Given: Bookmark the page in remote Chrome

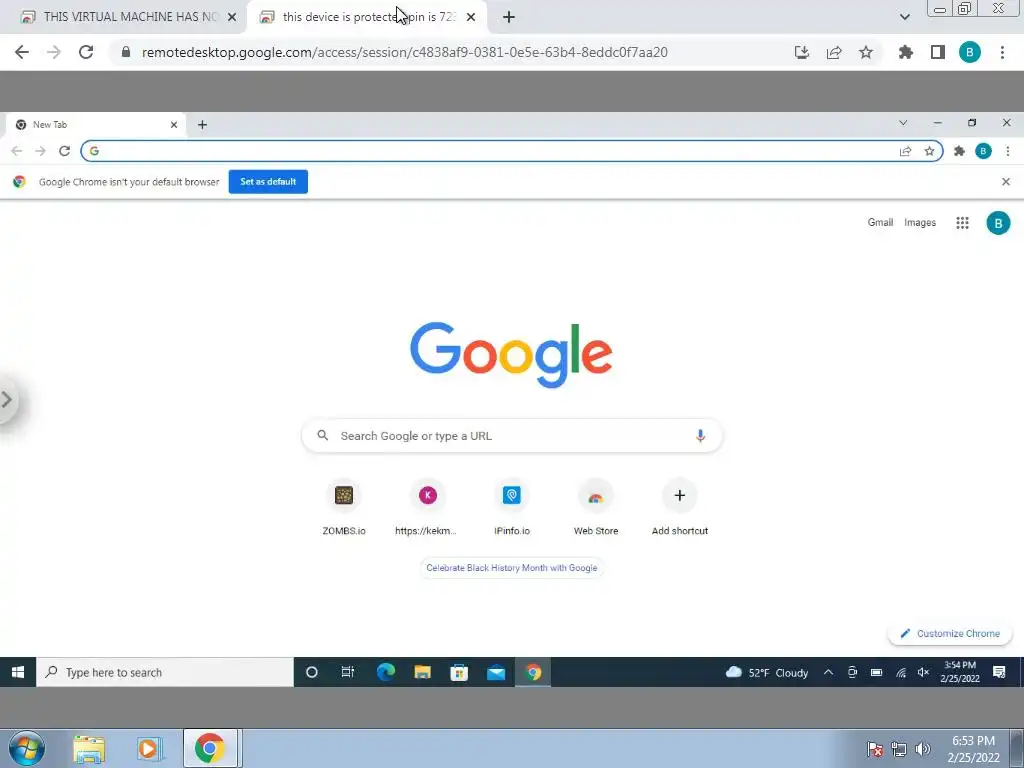Looking at the screenshot, I should (929, 152).
